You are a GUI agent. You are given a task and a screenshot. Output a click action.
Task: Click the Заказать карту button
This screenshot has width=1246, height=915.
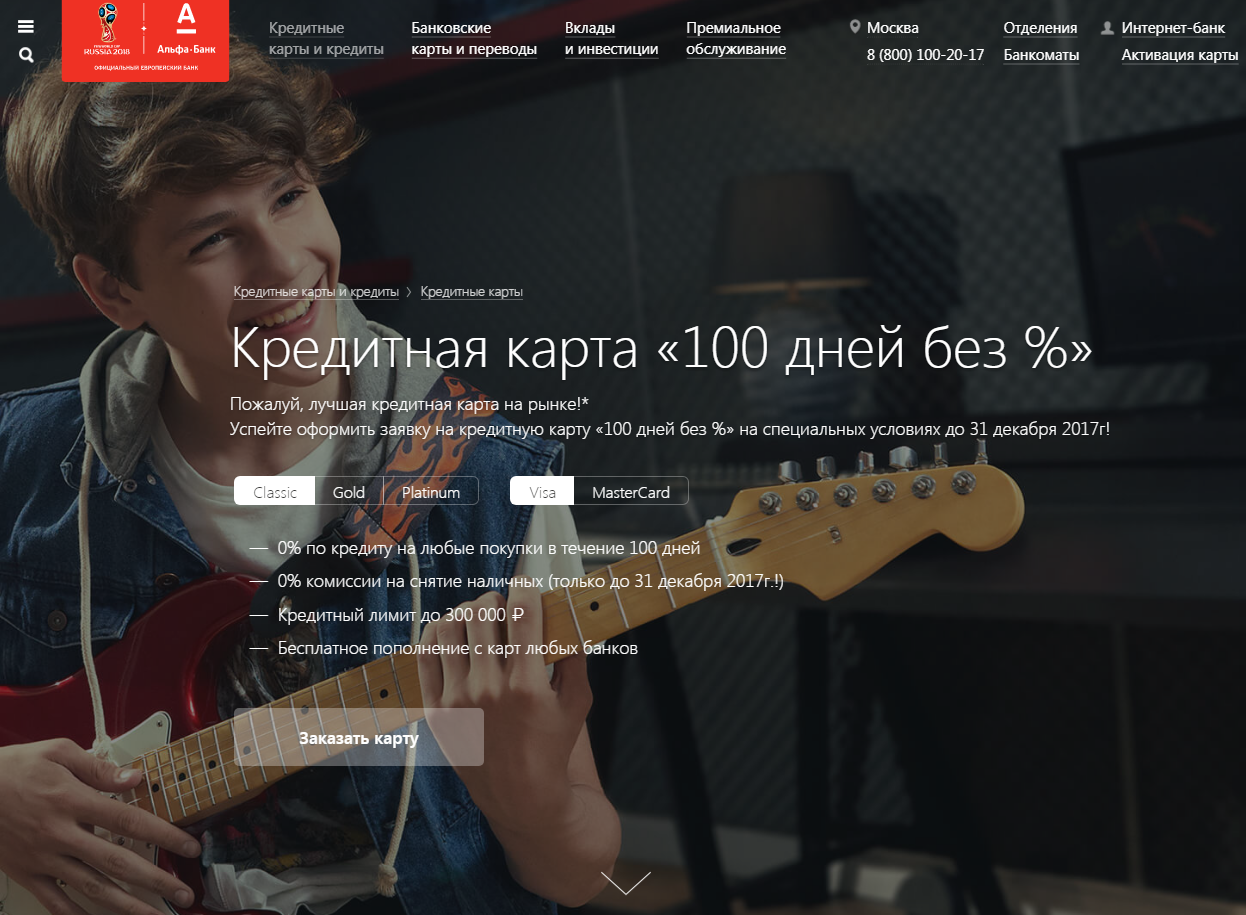pyautogui.click(x=359, y=738)
